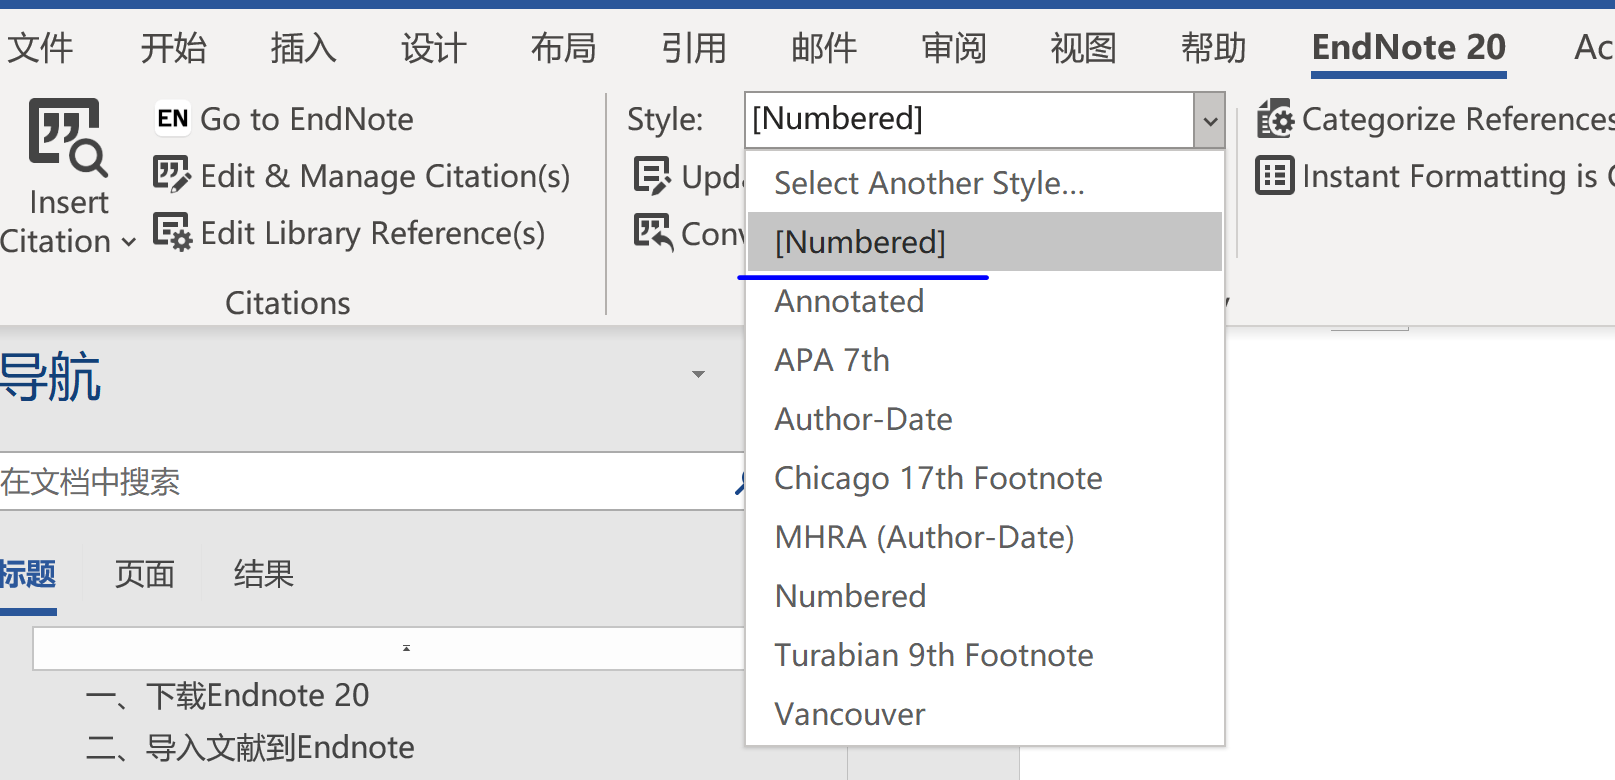This screenshot has width=1615, height=780.
Task: Open the 视图 ribbon tab
Action: pyautogui.click(x=1083, y=47)
